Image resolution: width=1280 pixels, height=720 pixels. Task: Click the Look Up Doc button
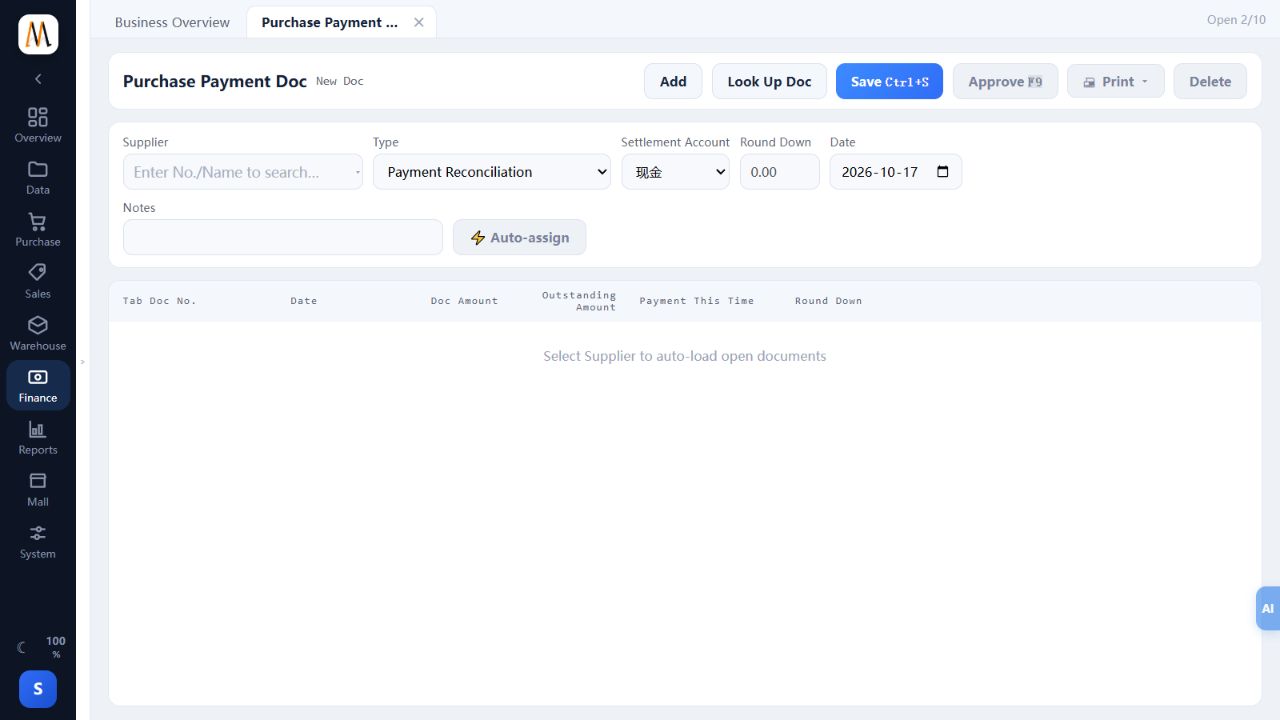coord(769,82)
